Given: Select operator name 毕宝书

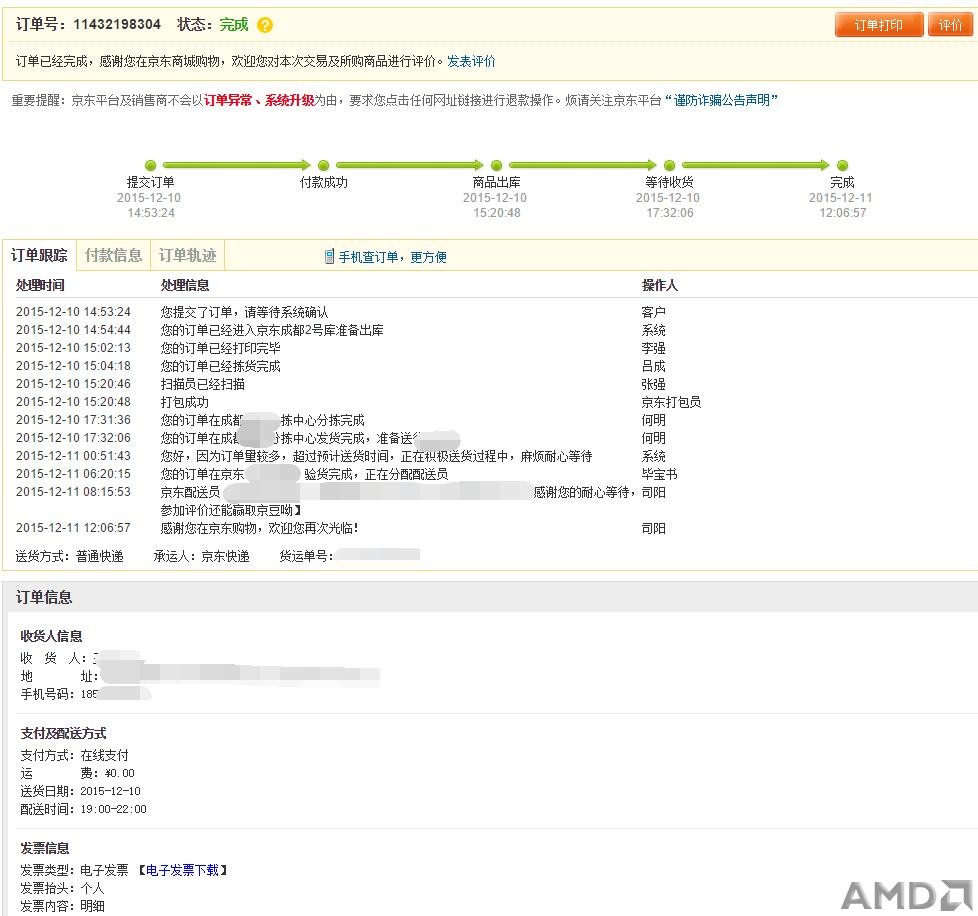Looking at the screenshot, I should click(x=659, y=474).
